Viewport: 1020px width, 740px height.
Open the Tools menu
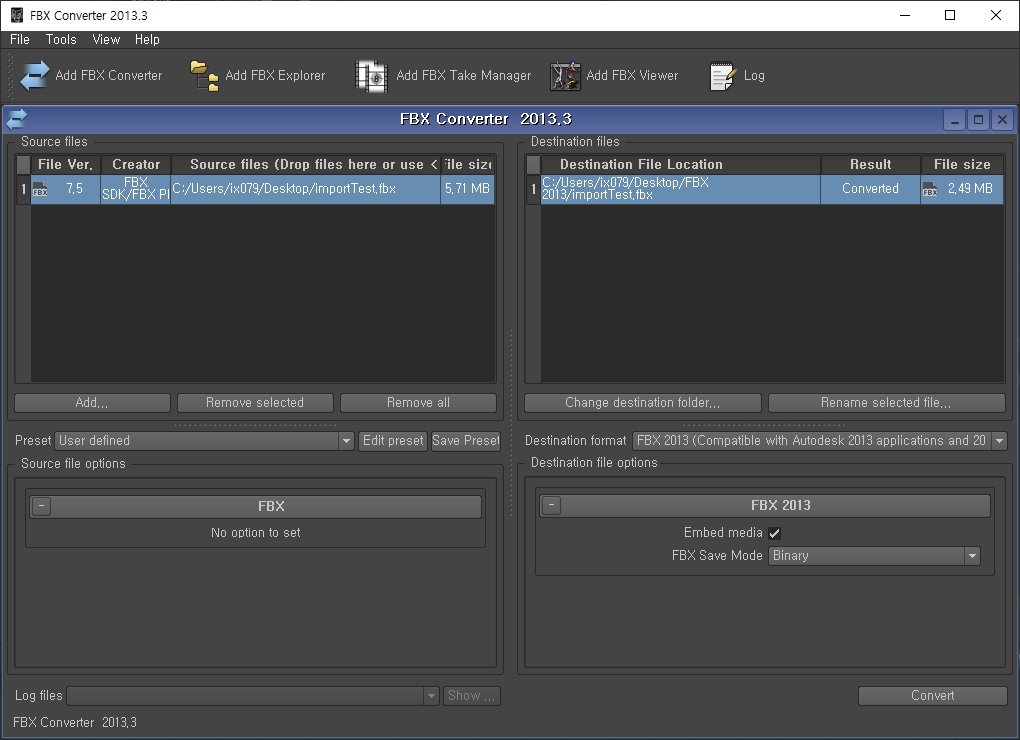[61, 40]
